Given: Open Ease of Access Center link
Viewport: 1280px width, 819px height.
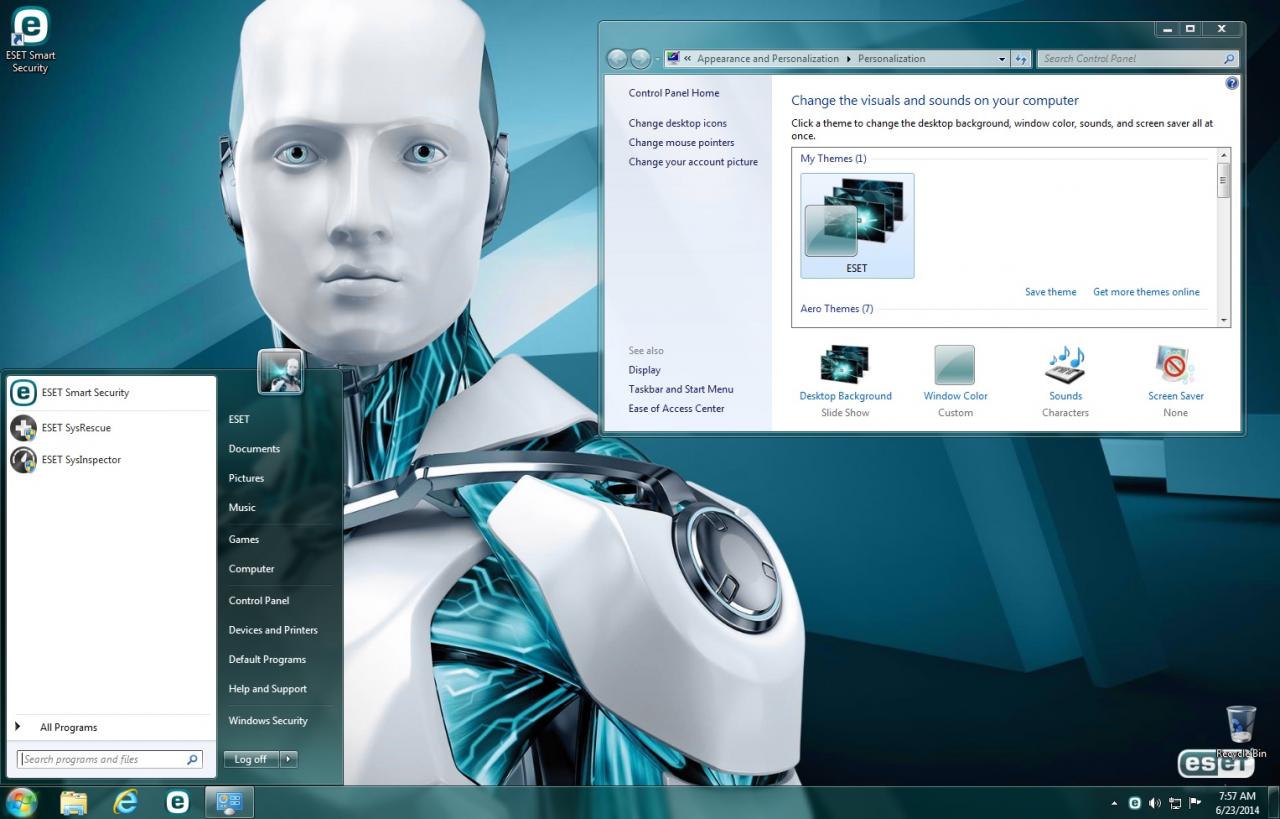Looking at the screenshot, I should pos(676,408).
